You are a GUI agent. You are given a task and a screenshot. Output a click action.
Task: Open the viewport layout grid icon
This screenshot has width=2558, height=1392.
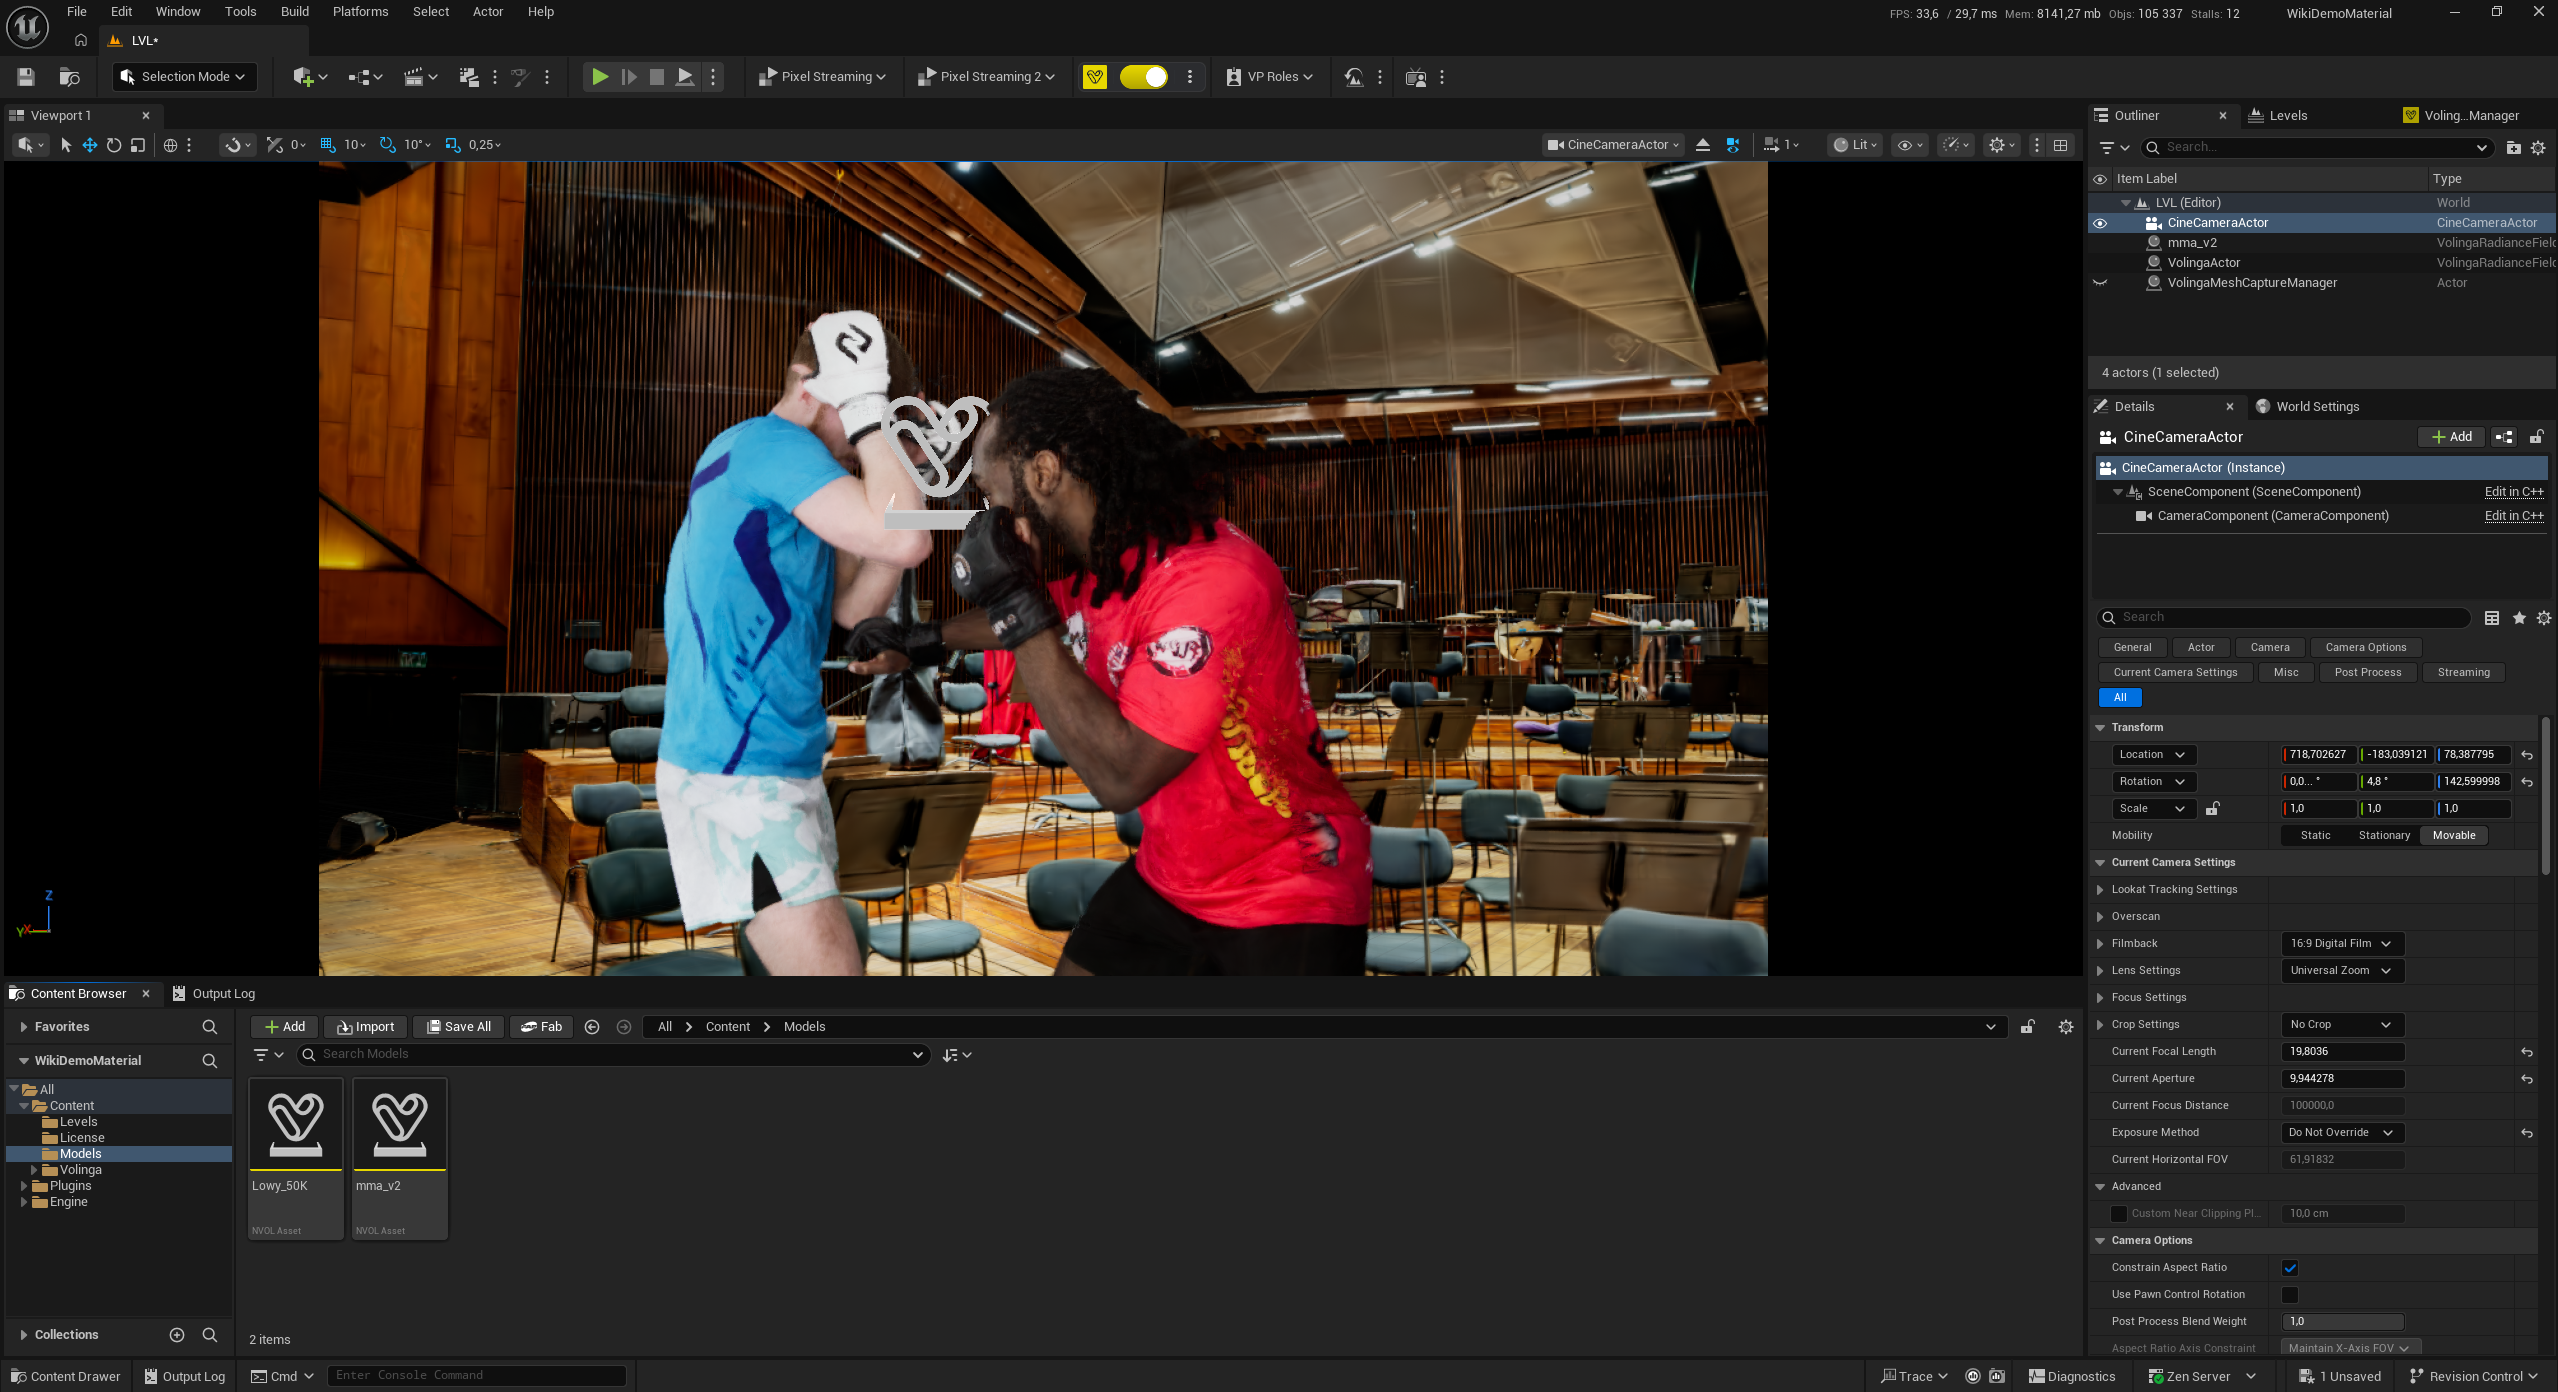coord(2061,145)
